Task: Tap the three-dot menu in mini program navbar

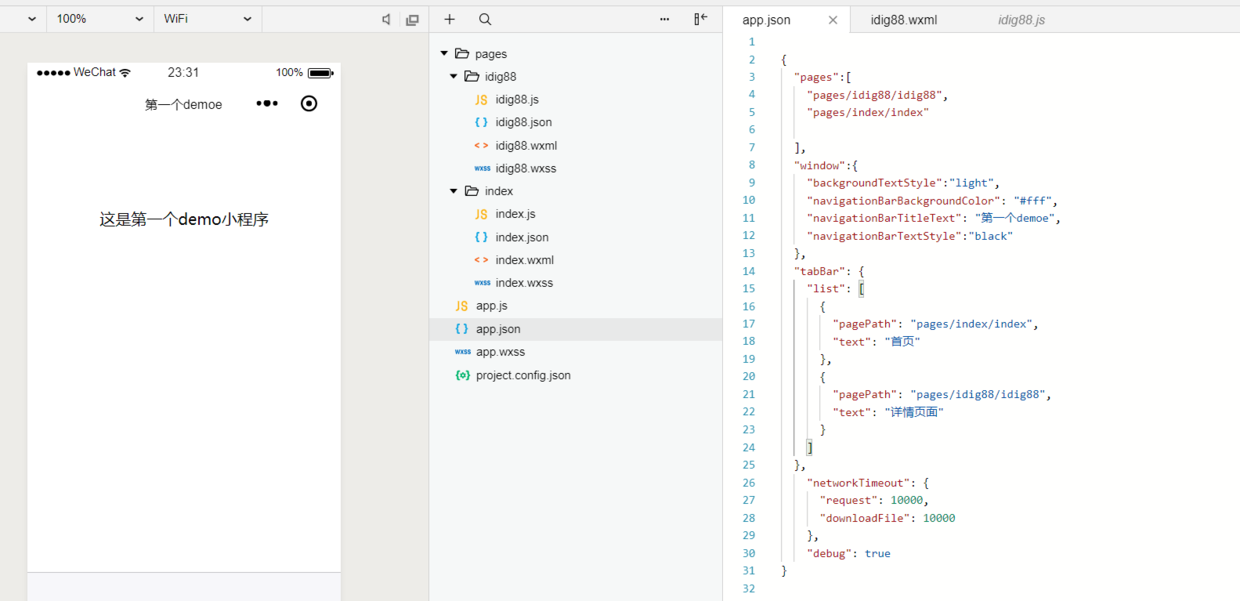Action: coord(267,103)
